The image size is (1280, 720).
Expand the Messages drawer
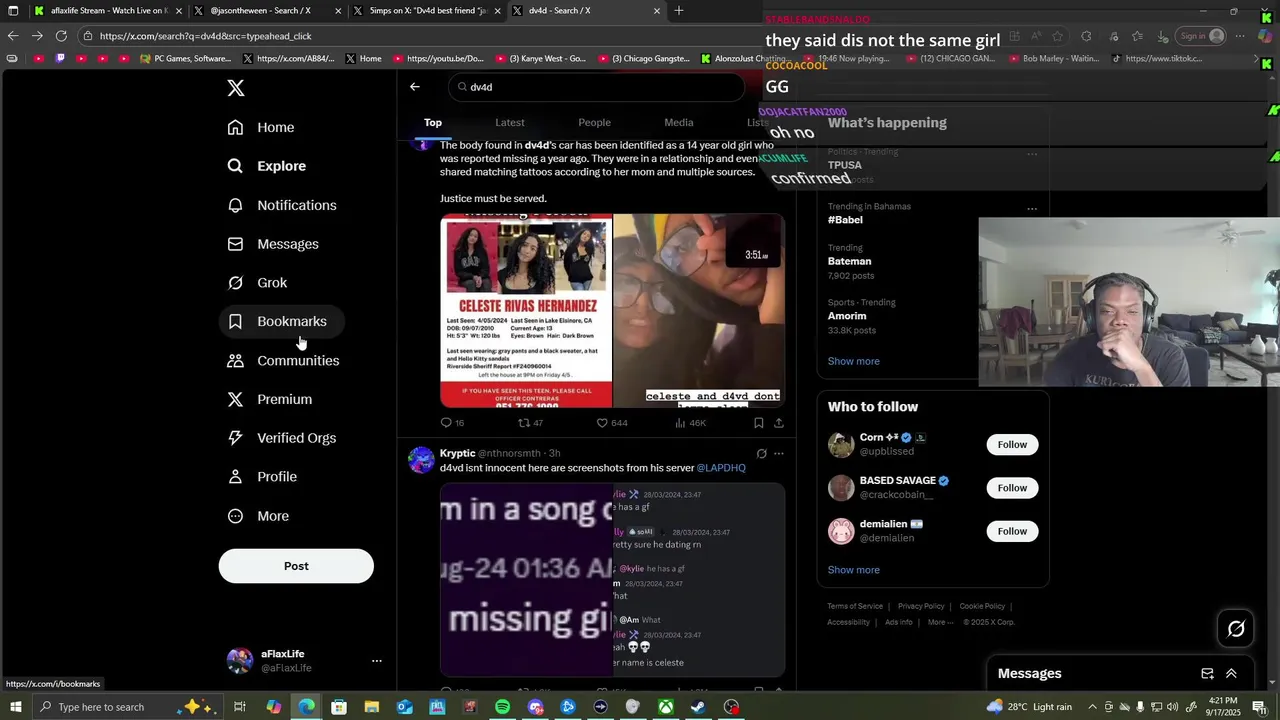pos(1231,674)
